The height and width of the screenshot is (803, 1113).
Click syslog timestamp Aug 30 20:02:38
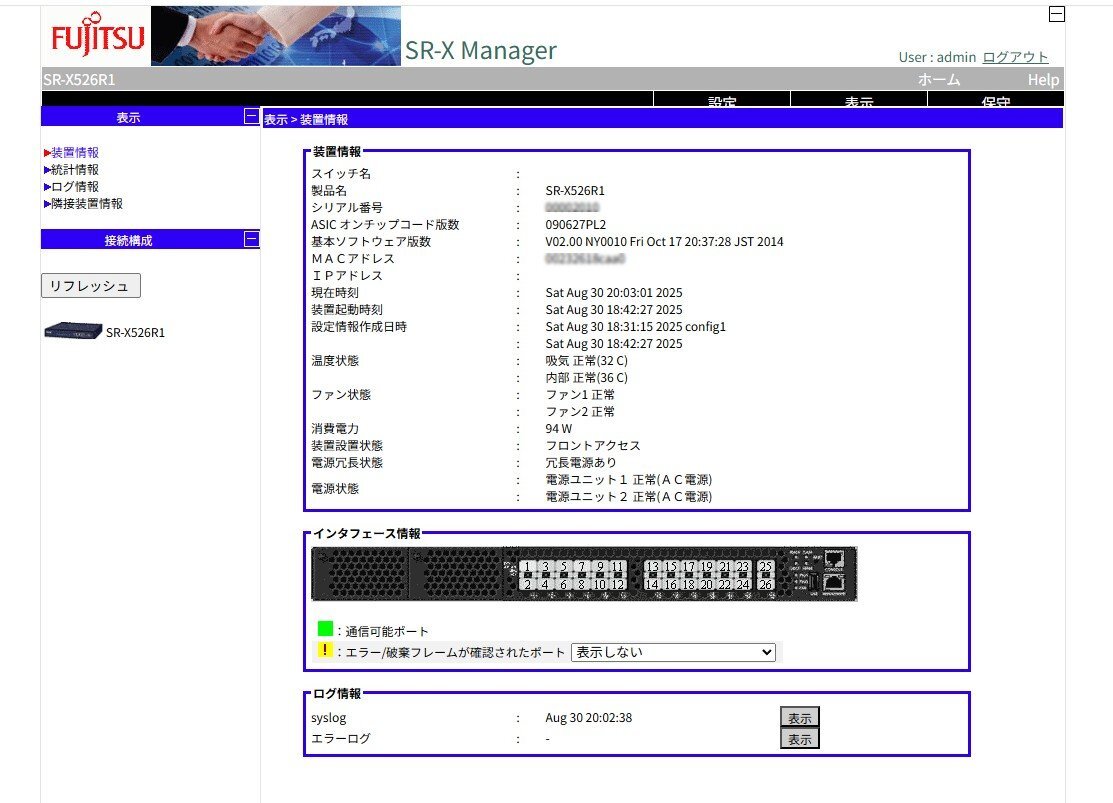(x=588, y=718)
